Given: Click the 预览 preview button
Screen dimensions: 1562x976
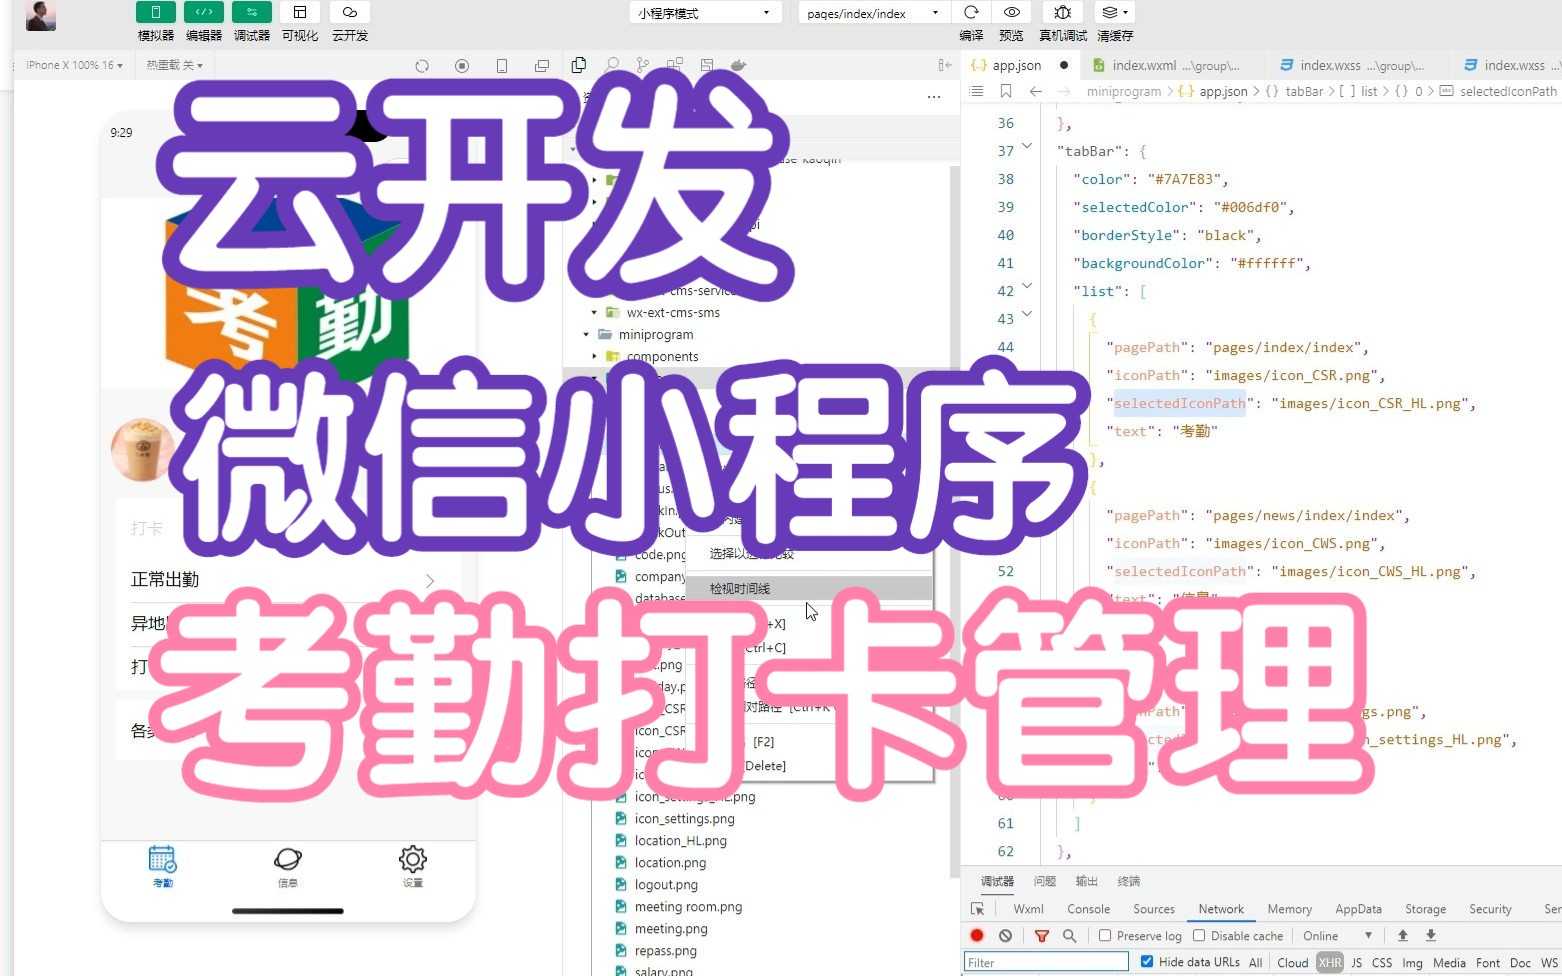Looking at the screenshot, I should 1011,12.
